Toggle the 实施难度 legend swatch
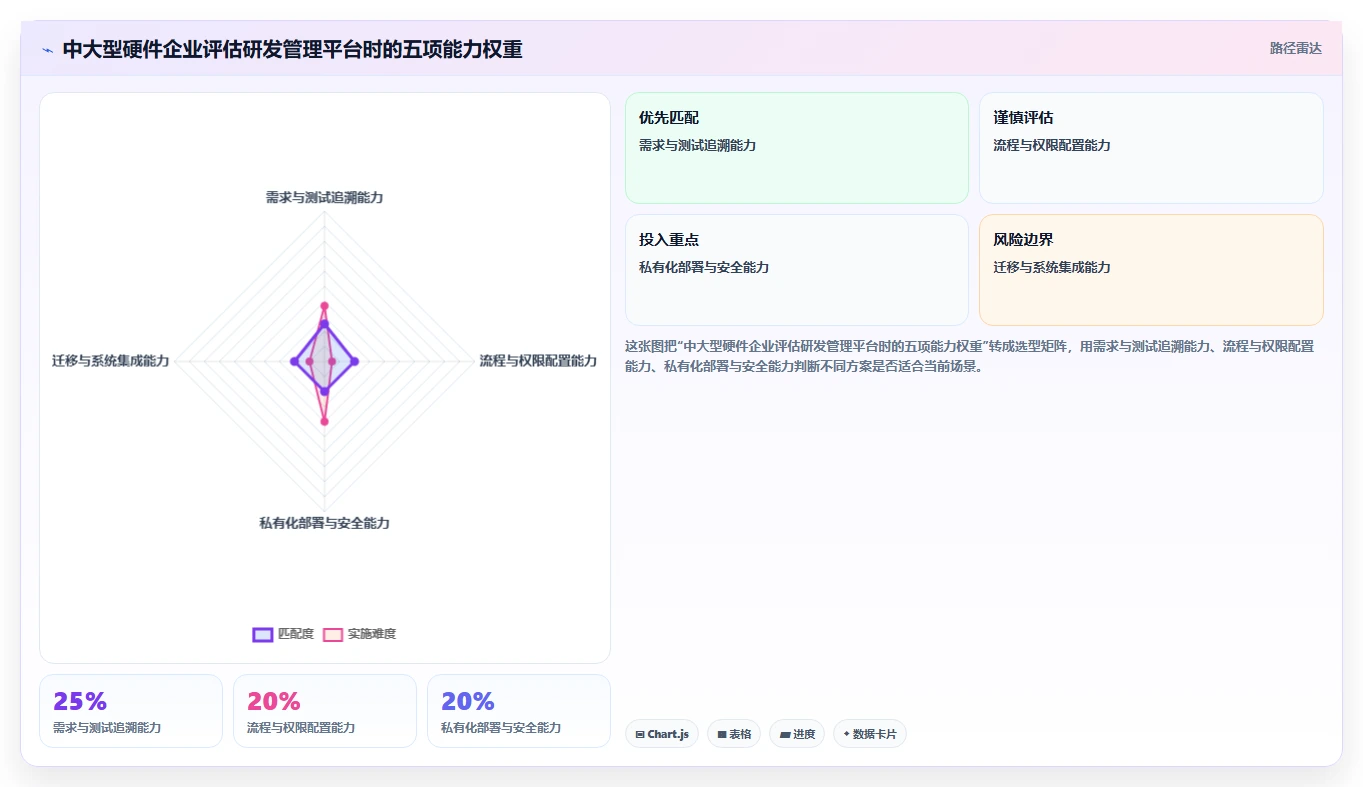 [x=333, y=634]
